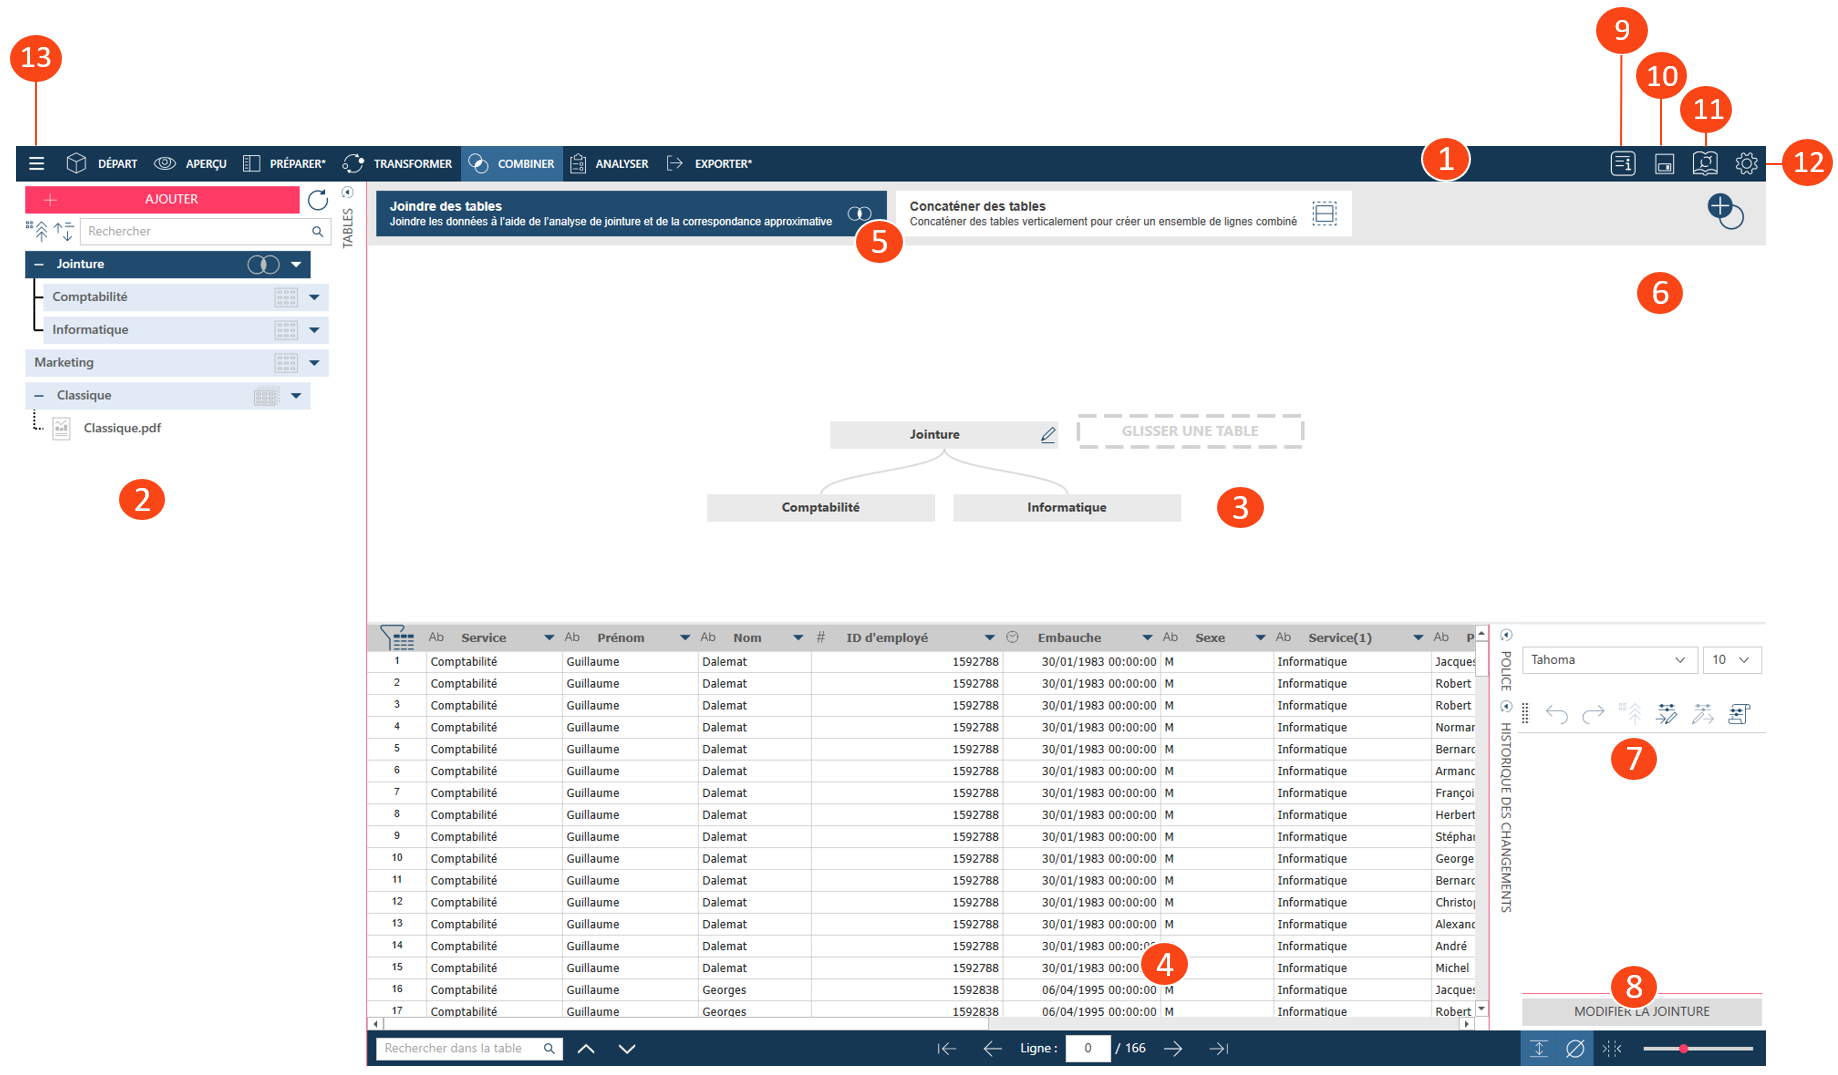Click the undo arrow in change history
Viewport: 1838px width, 1075px height.
(x=1556, y=714)
